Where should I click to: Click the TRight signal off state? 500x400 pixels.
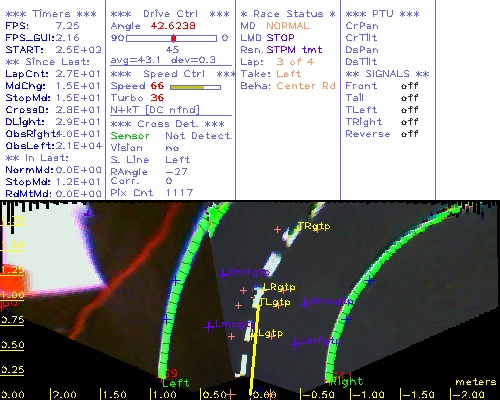click(x=410, y=122)
